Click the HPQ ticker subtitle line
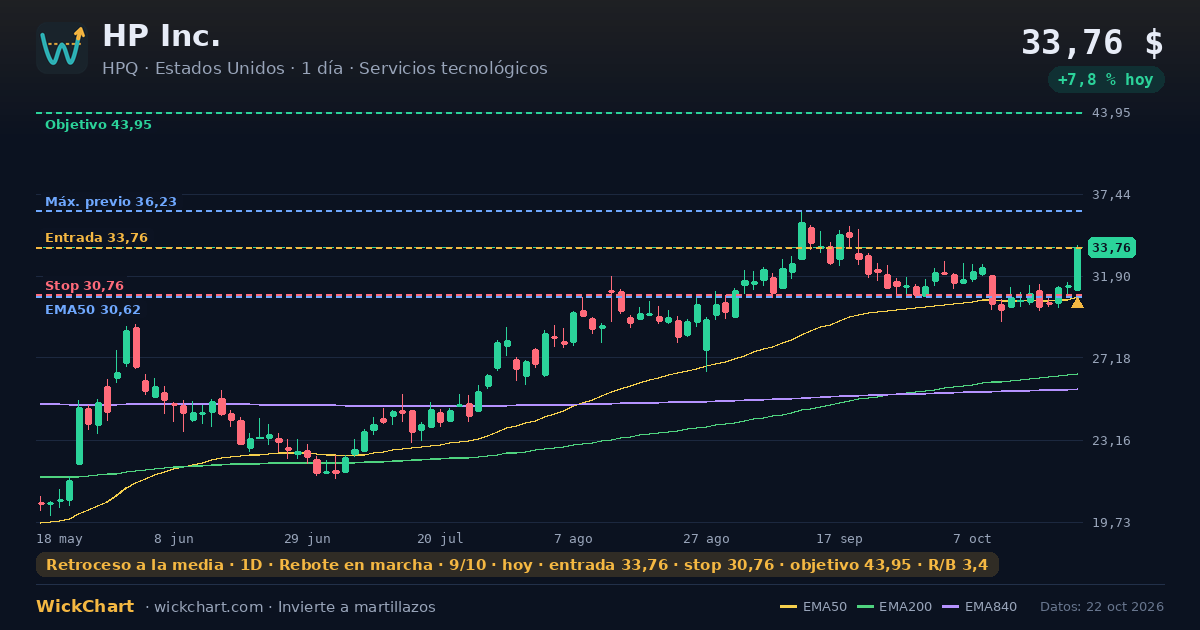 pyautogui.click(x=325, y=69)
